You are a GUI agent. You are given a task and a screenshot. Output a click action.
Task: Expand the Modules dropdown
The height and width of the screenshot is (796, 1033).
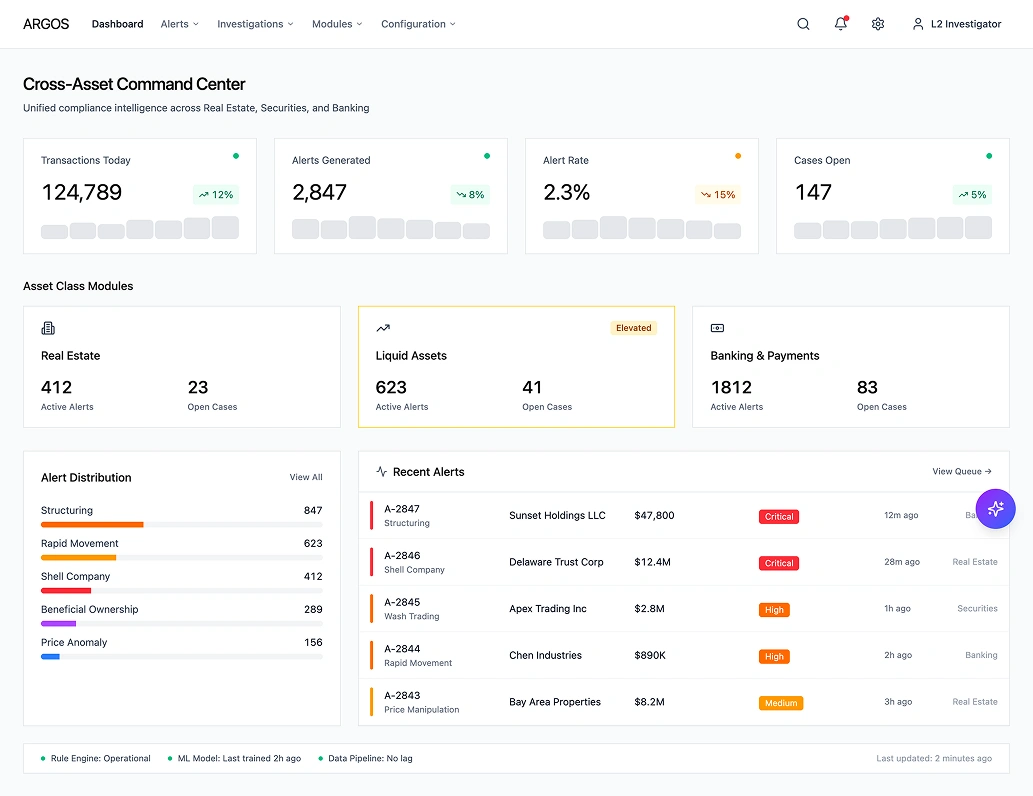337,23
